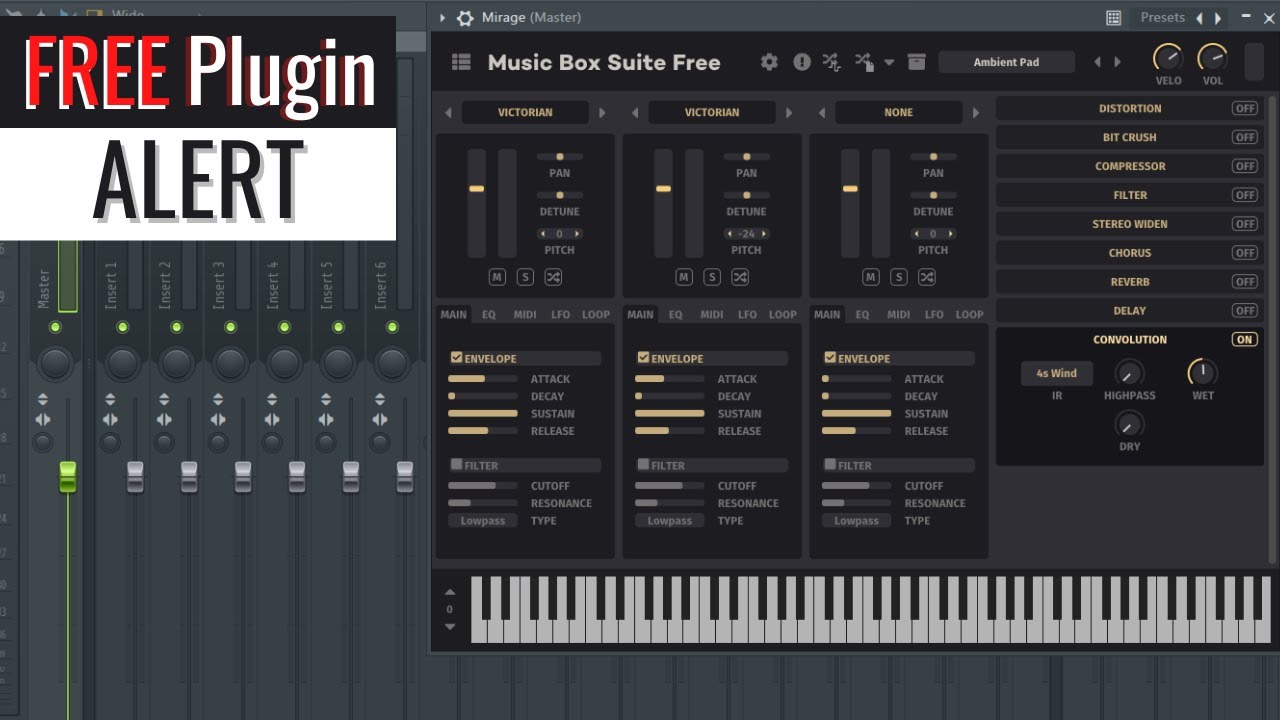Open the randomize options dropdown arrow
The width and height of the screenshot is (1280, 720).
[889, 62]
